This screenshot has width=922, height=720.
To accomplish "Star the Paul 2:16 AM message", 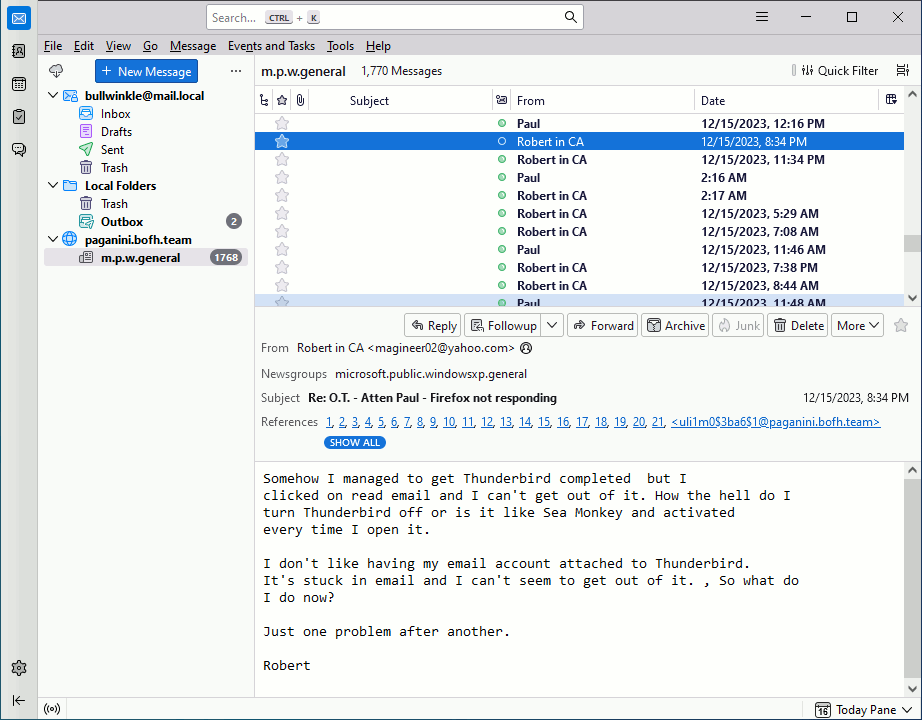I will [x=282, y=178].
